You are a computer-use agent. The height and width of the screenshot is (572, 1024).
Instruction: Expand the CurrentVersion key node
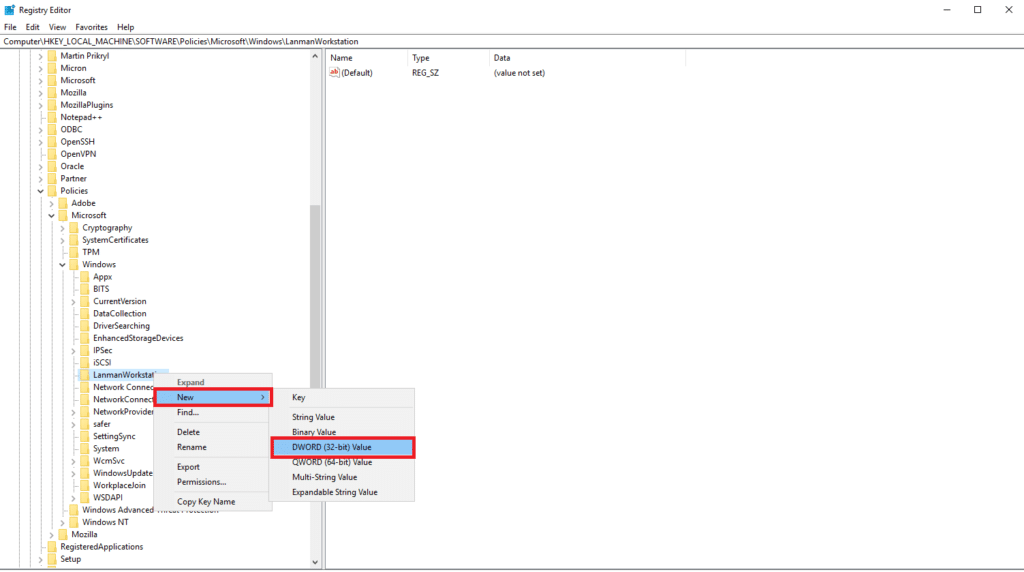[73, 301]
